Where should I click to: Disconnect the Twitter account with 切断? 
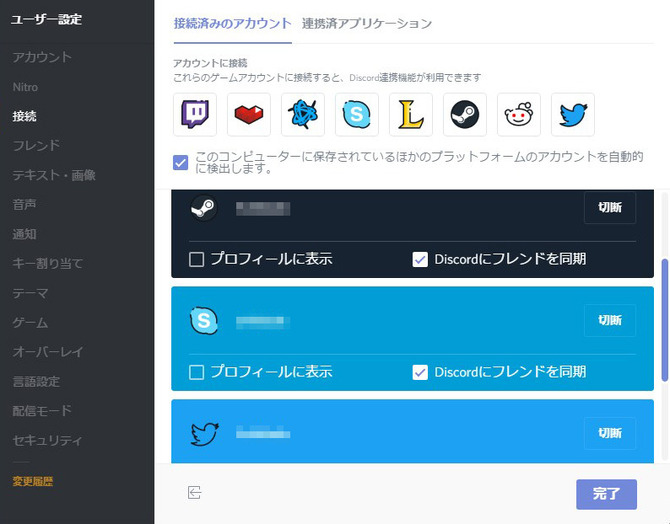610,433
